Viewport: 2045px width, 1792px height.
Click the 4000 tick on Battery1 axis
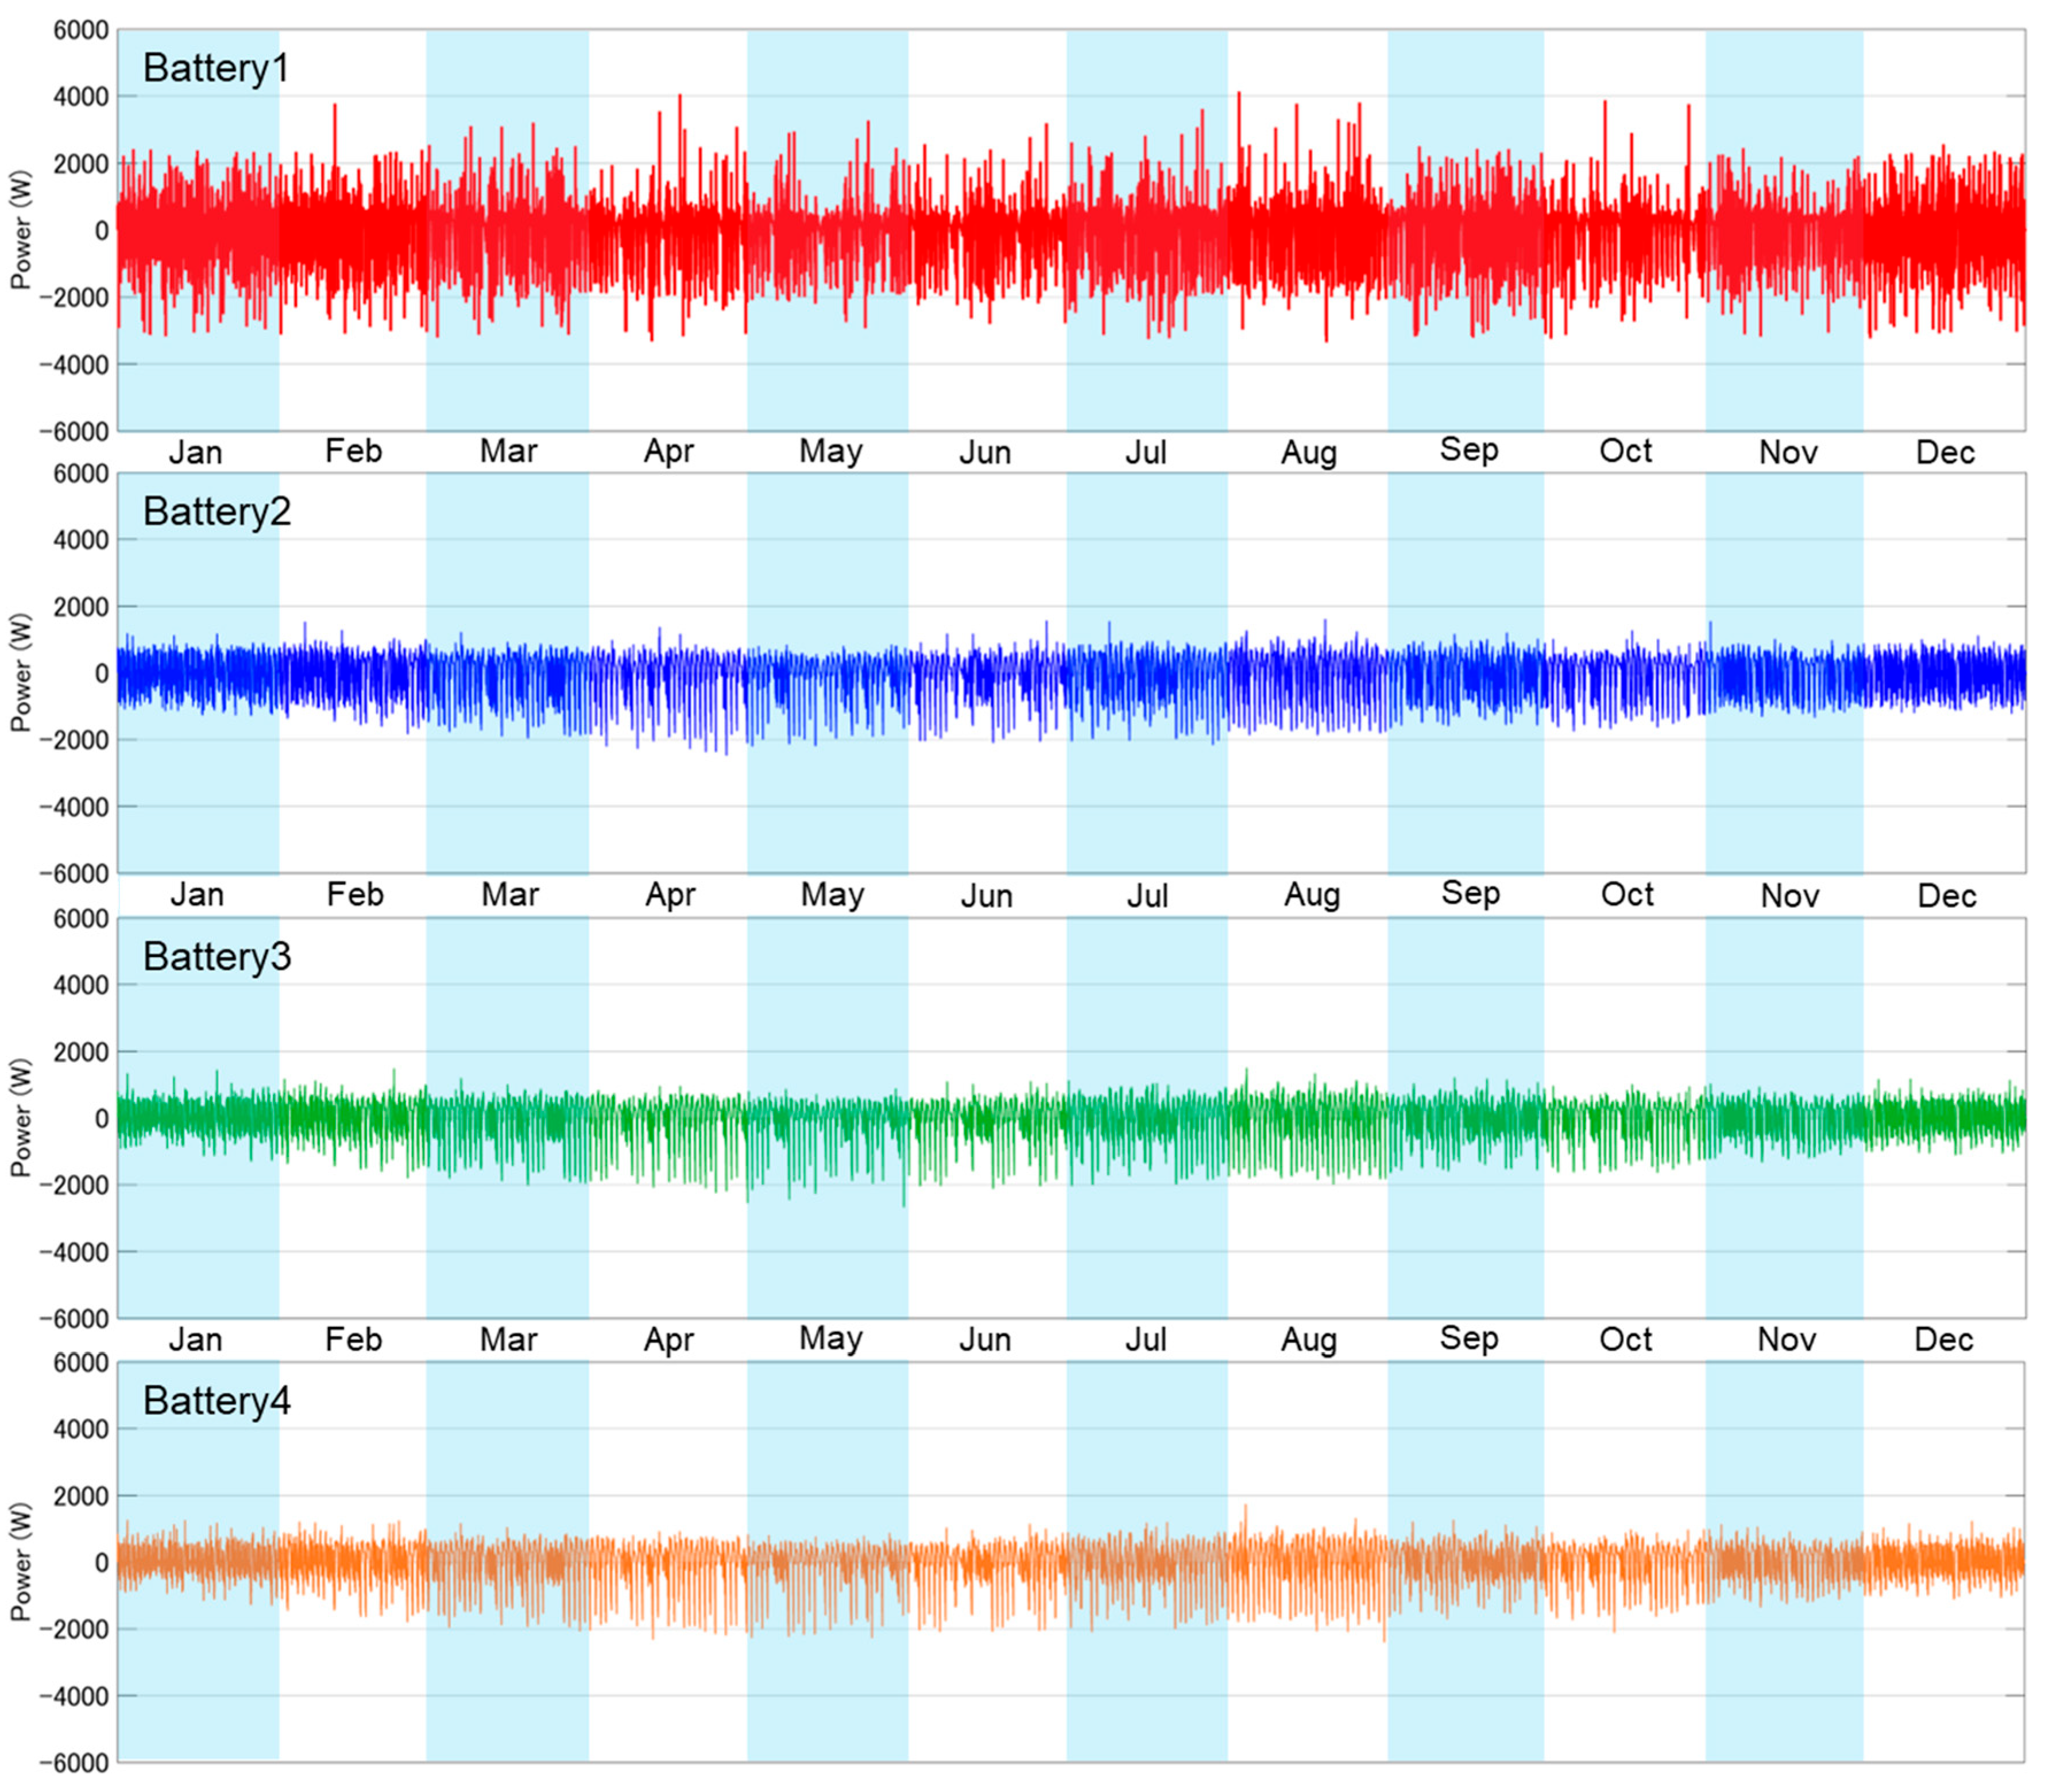81,98
